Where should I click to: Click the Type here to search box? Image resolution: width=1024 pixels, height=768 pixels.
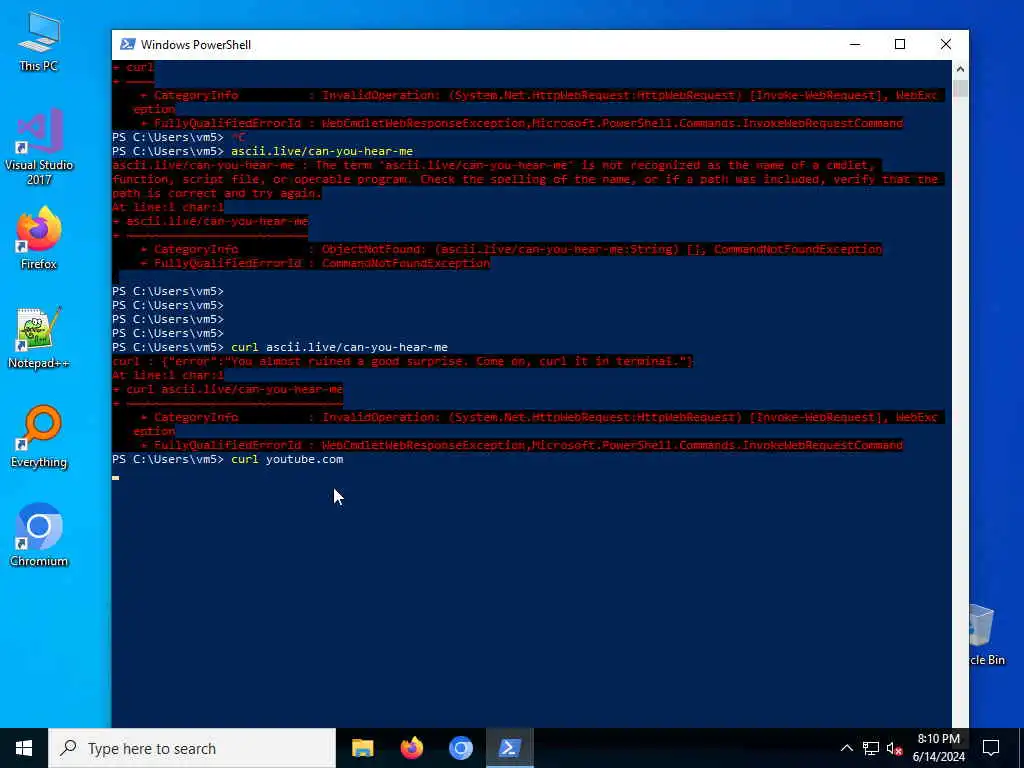192,748
